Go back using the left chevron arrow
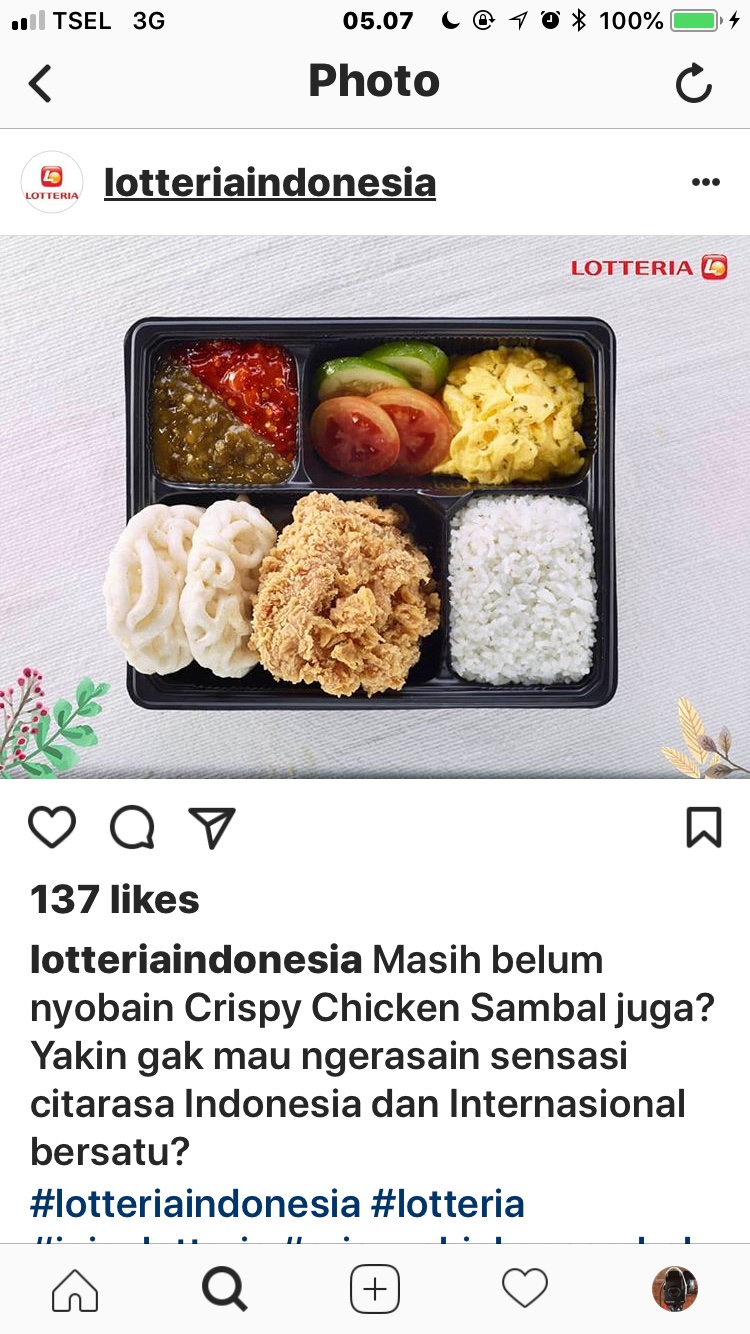The height and width of the screenshot is (1334, 750). coord(40,83)
